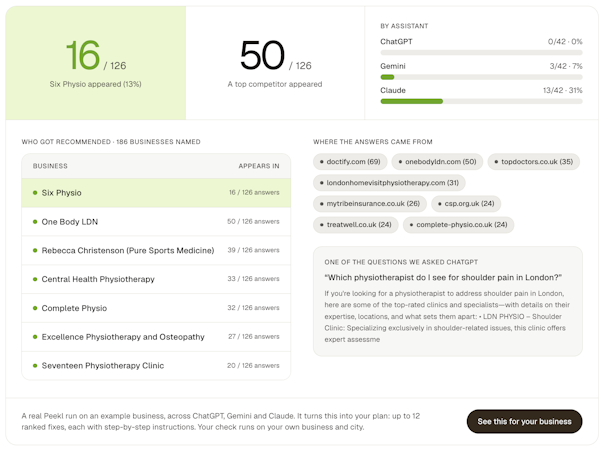The height and width of the screenshot is (450, 605).
Task: Click the '3/42 · 7%' value
Action: point(566,66)
